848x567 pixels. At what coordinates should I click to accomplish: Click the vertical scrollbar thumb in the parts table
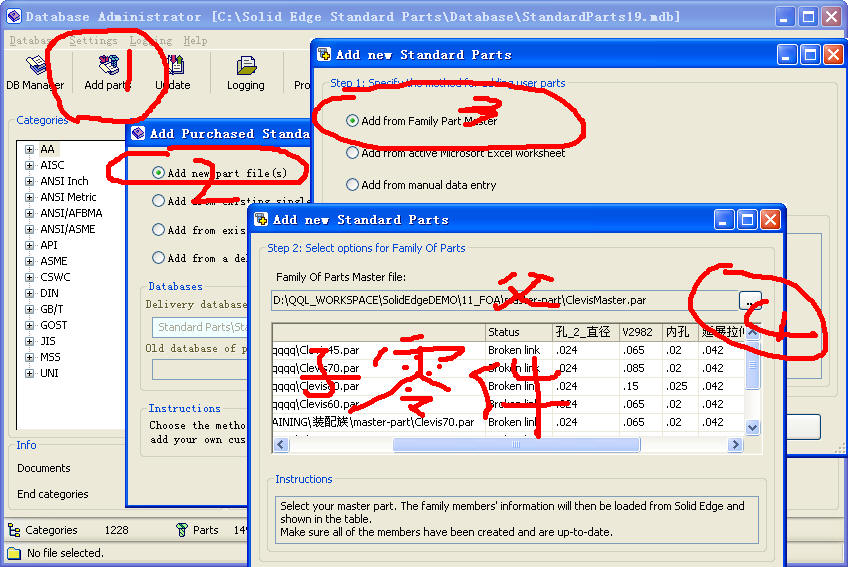[x=752, y=365]
